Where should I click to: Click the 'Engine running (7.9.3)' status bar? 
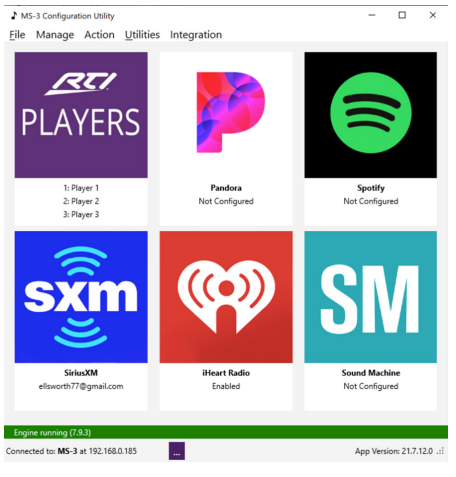click(226, 432)
